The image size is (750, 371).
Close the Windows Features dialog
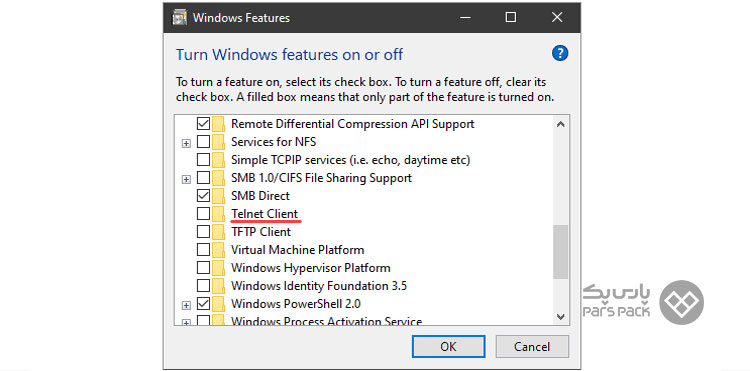tap(557, 18)
